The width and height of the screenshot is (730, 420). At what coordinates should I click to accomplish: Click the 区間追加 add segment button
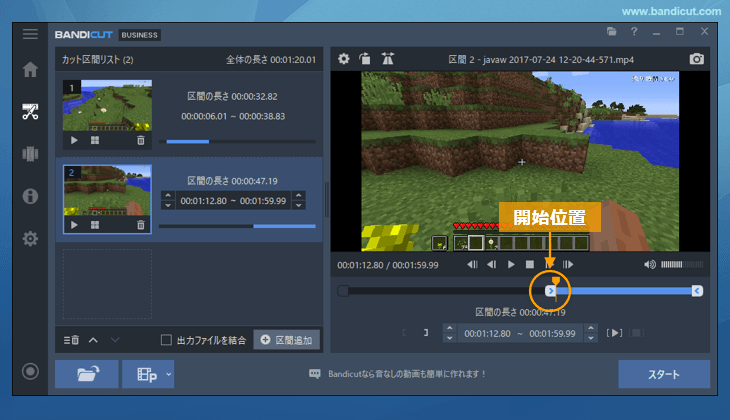(x=286, y=339)
